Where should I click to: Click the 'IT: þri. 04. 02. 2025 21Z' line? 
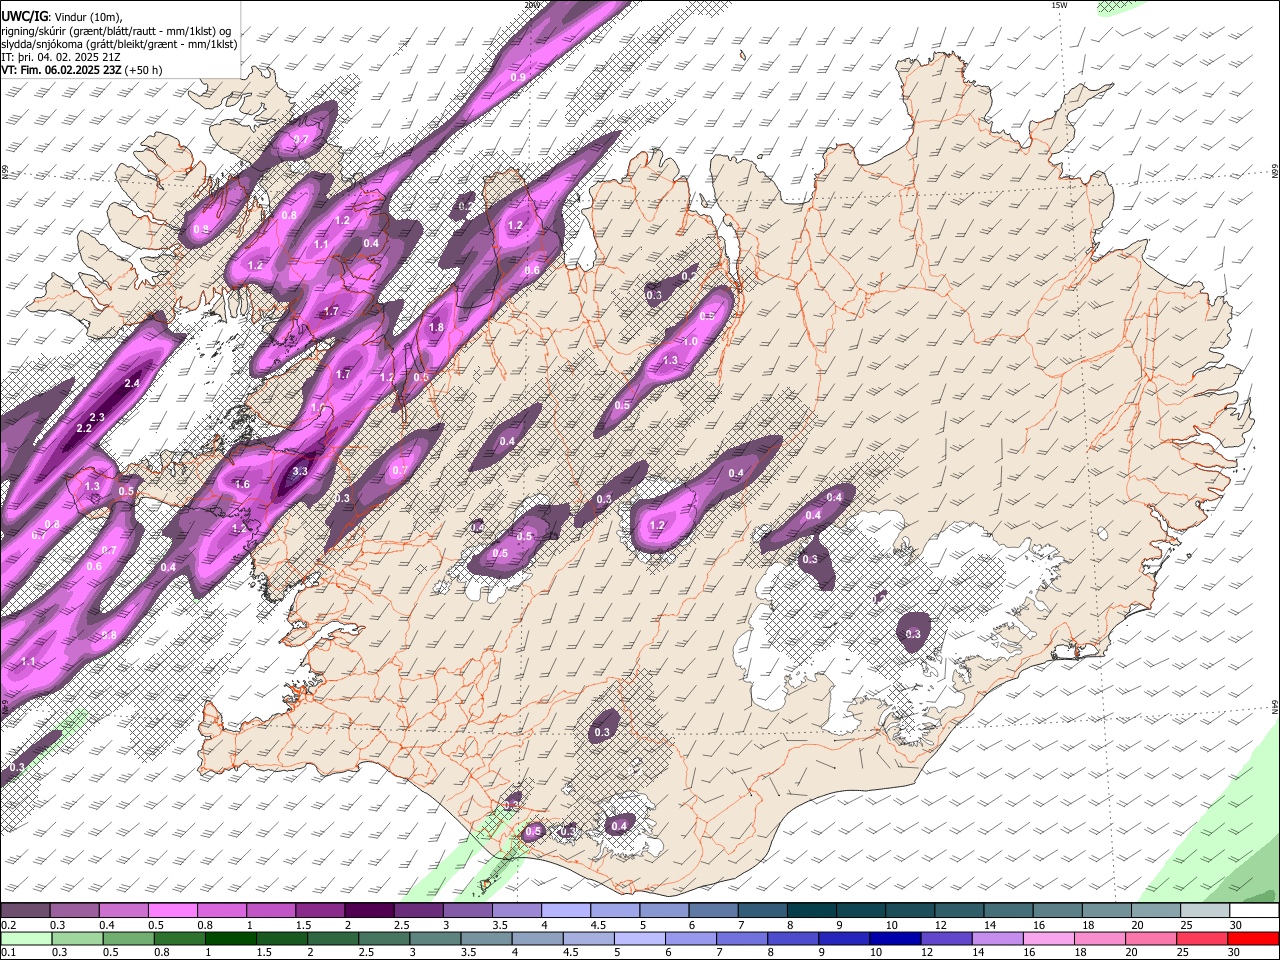click(61, 57)
